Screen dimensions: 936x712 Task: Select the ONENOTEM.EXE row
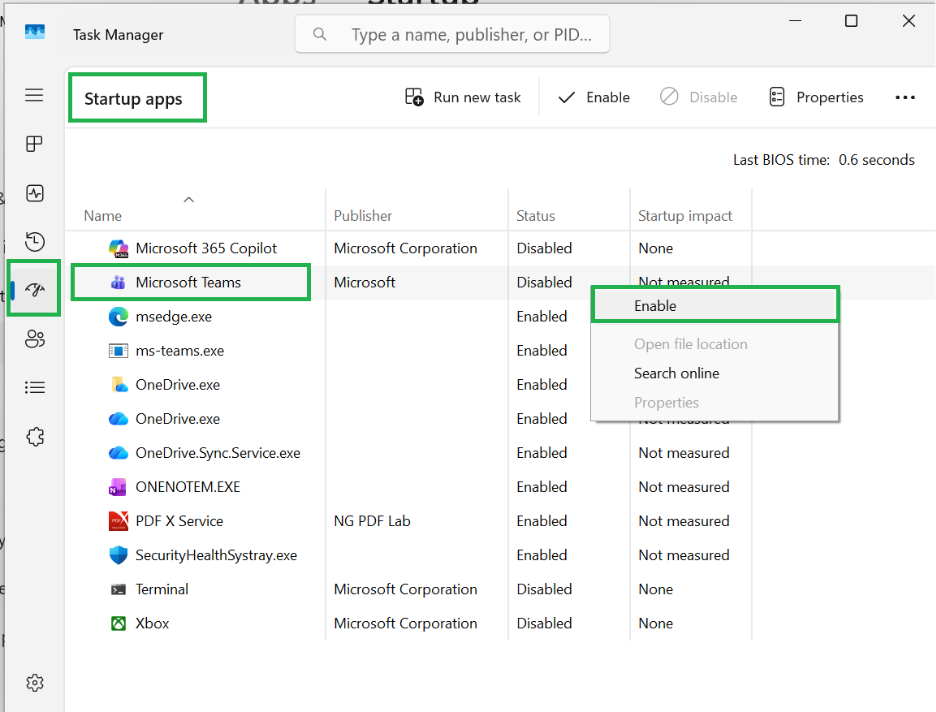coord(408,487)
